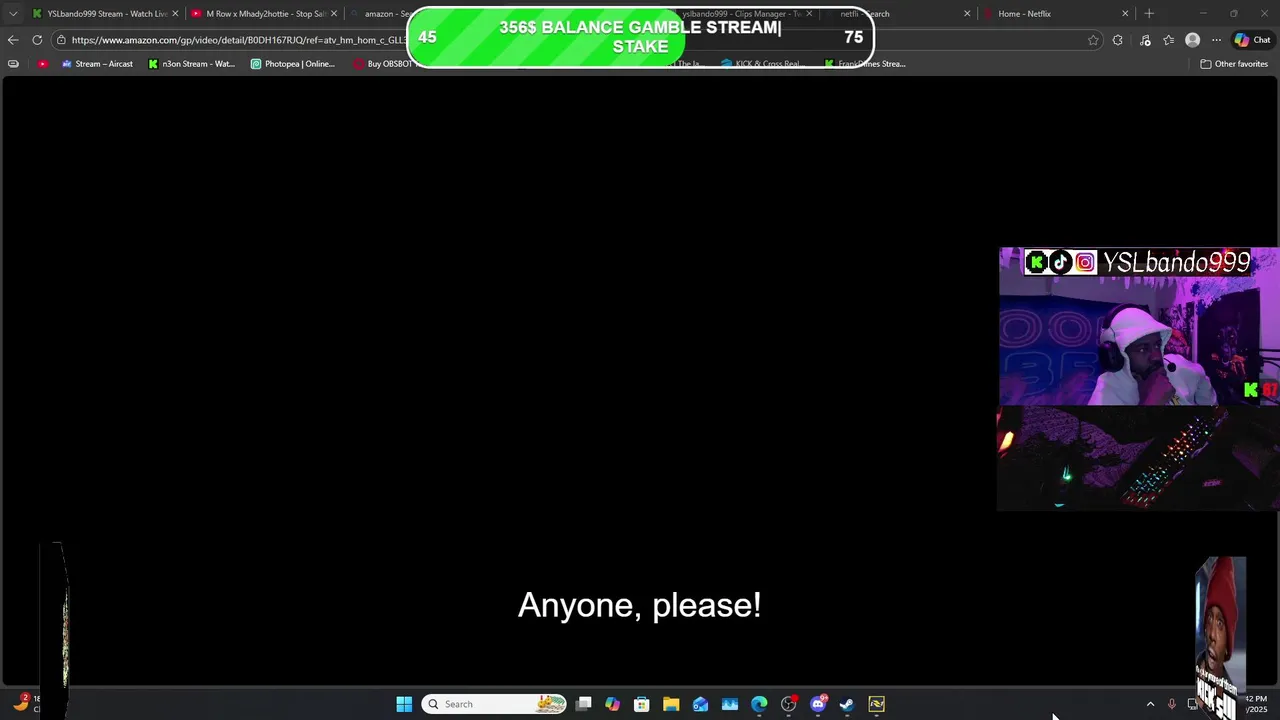Click the TikTok logo on webcam overlay
The image size is (1280, 720).
(x=1061, y=263)
